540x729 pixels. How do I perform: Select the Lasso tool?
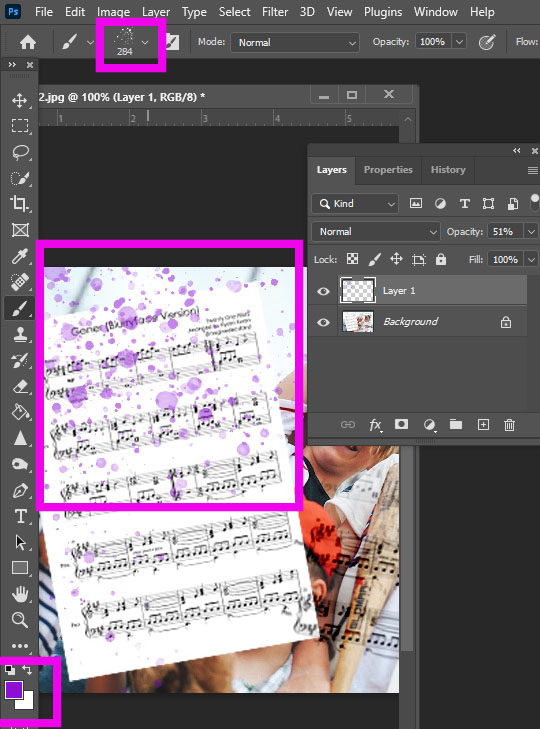[x=20, y=152]
